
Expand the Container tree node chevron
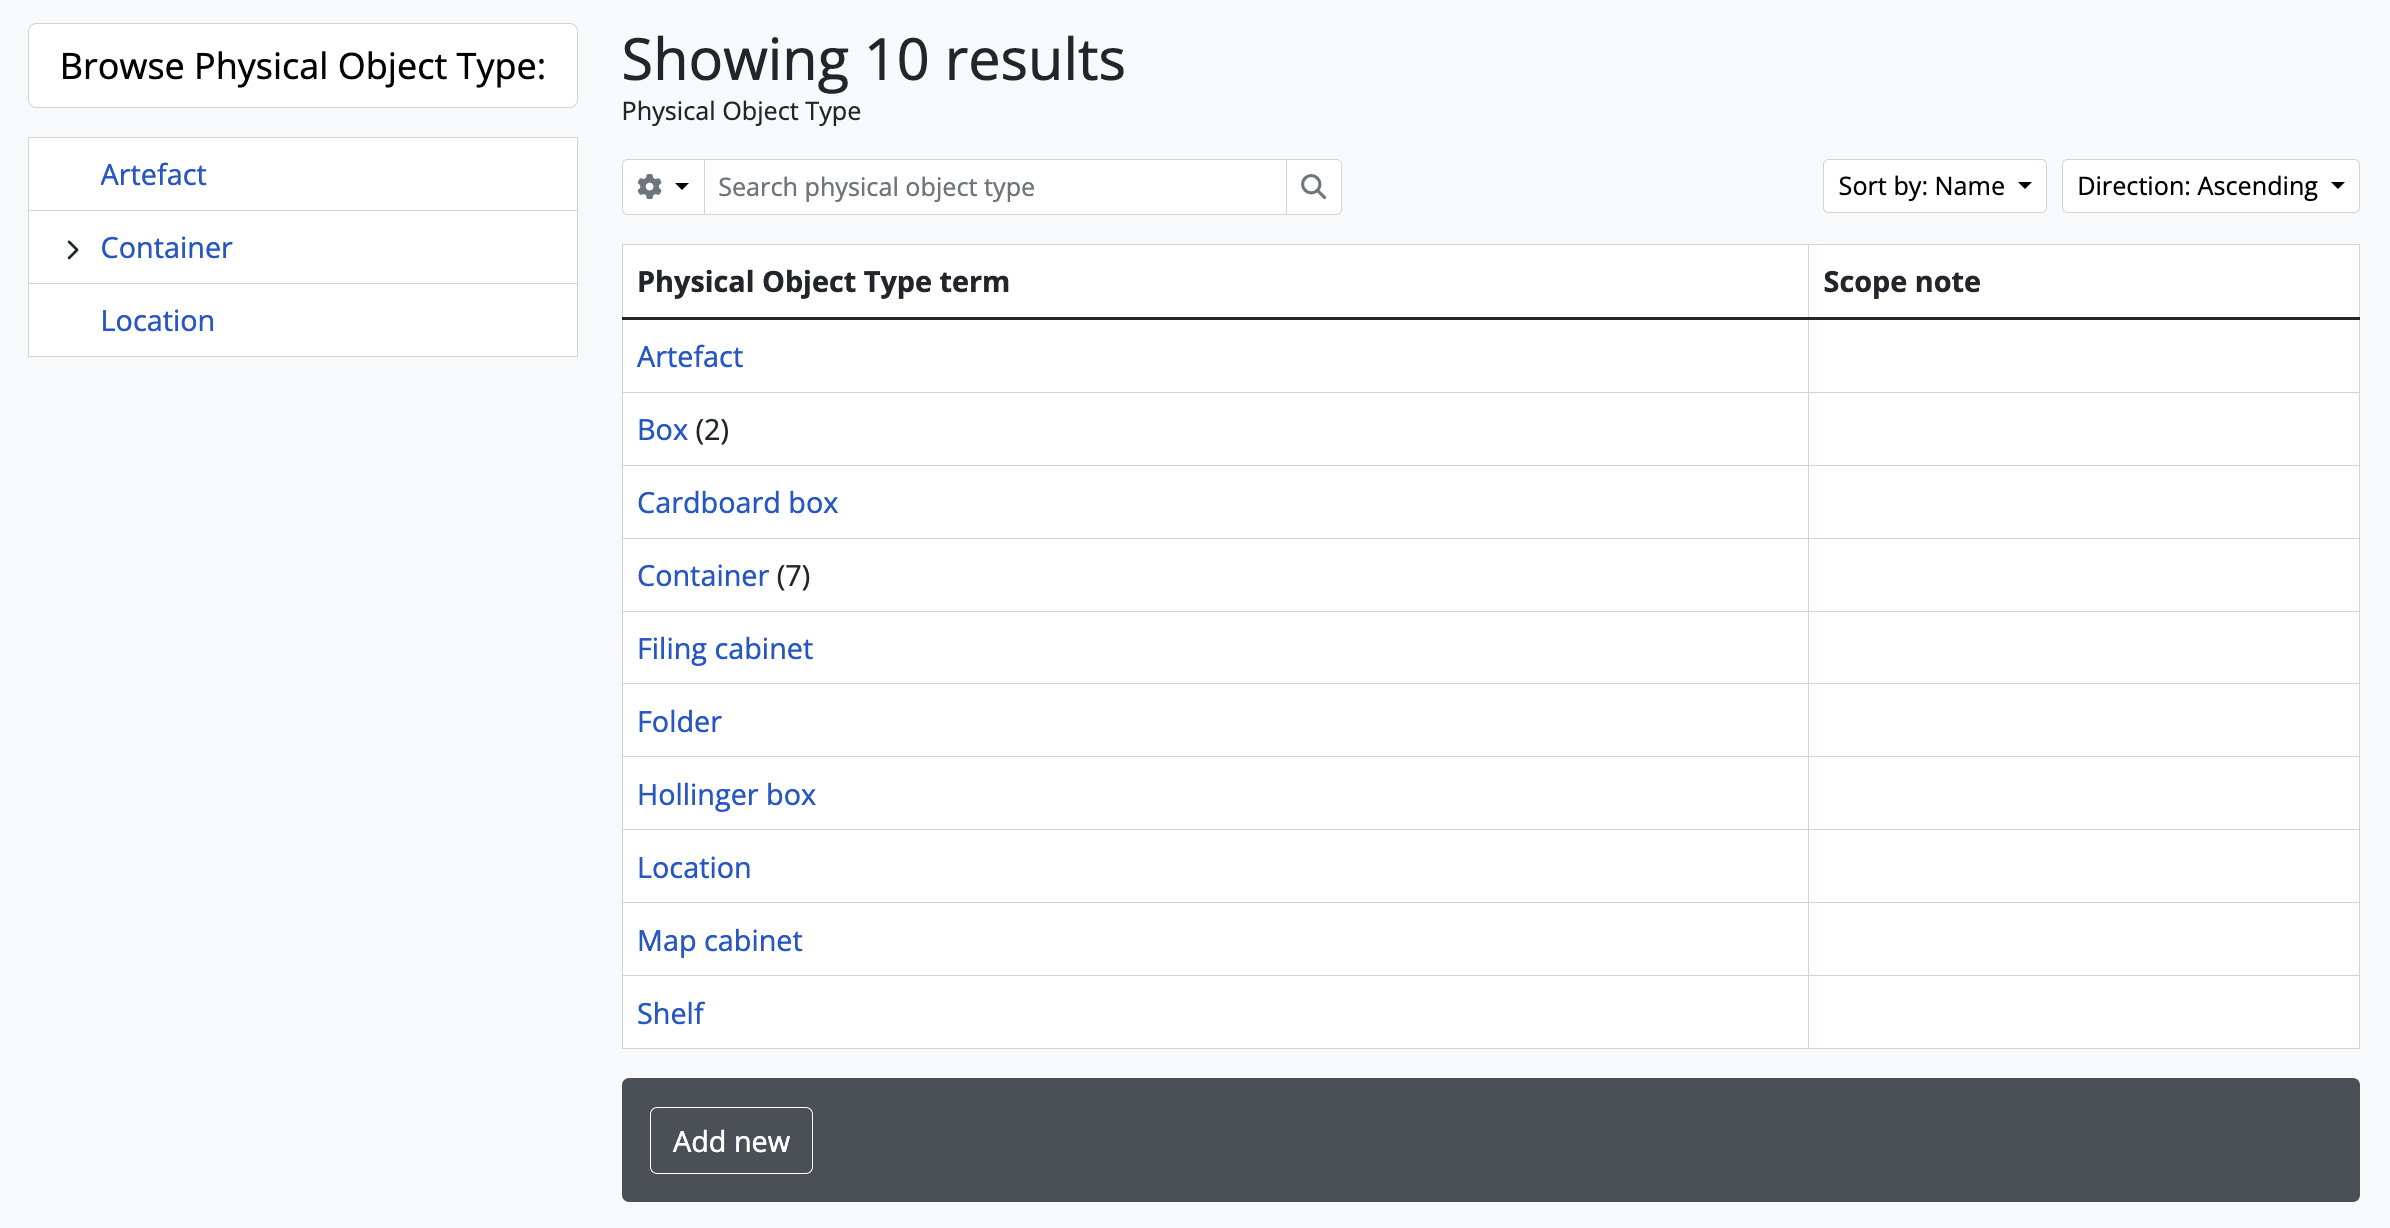click(72, 249)
